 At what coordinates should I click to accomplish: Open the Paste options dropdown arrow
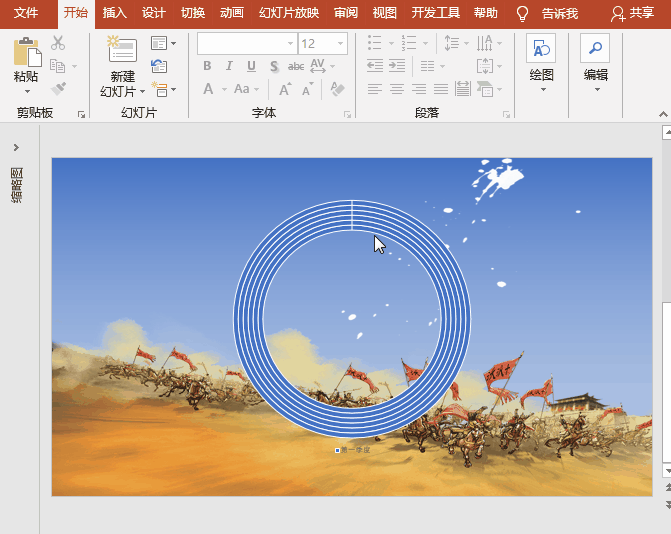(27, 92)
